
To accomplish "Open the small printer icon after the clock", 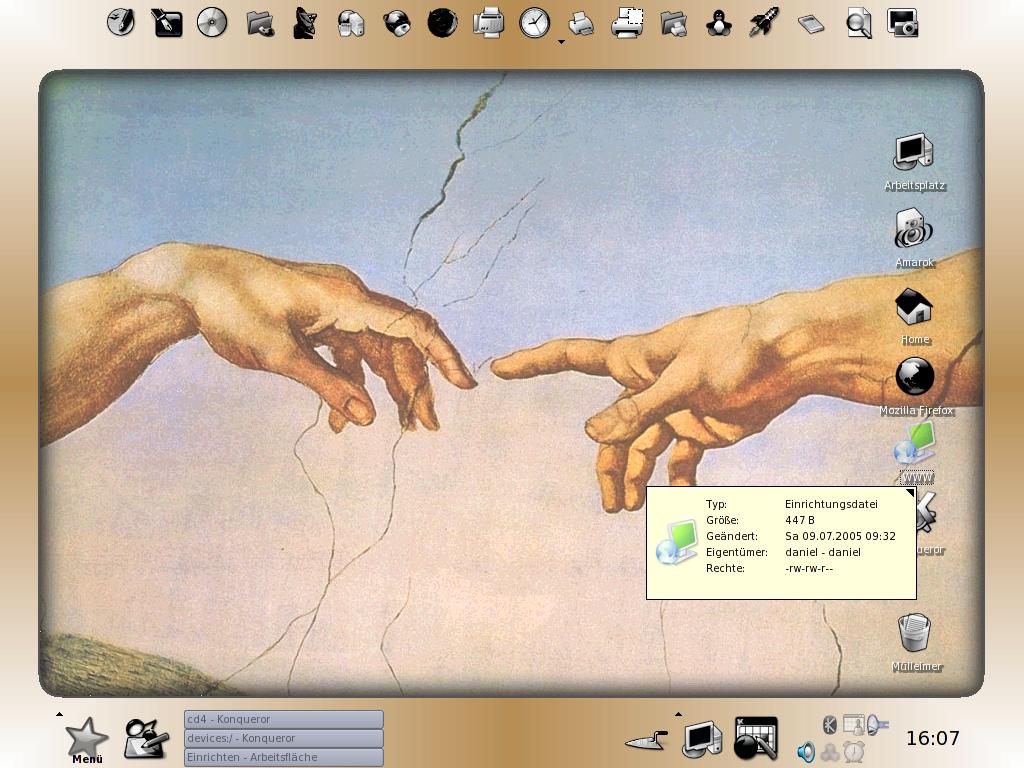I will [581, 25].
